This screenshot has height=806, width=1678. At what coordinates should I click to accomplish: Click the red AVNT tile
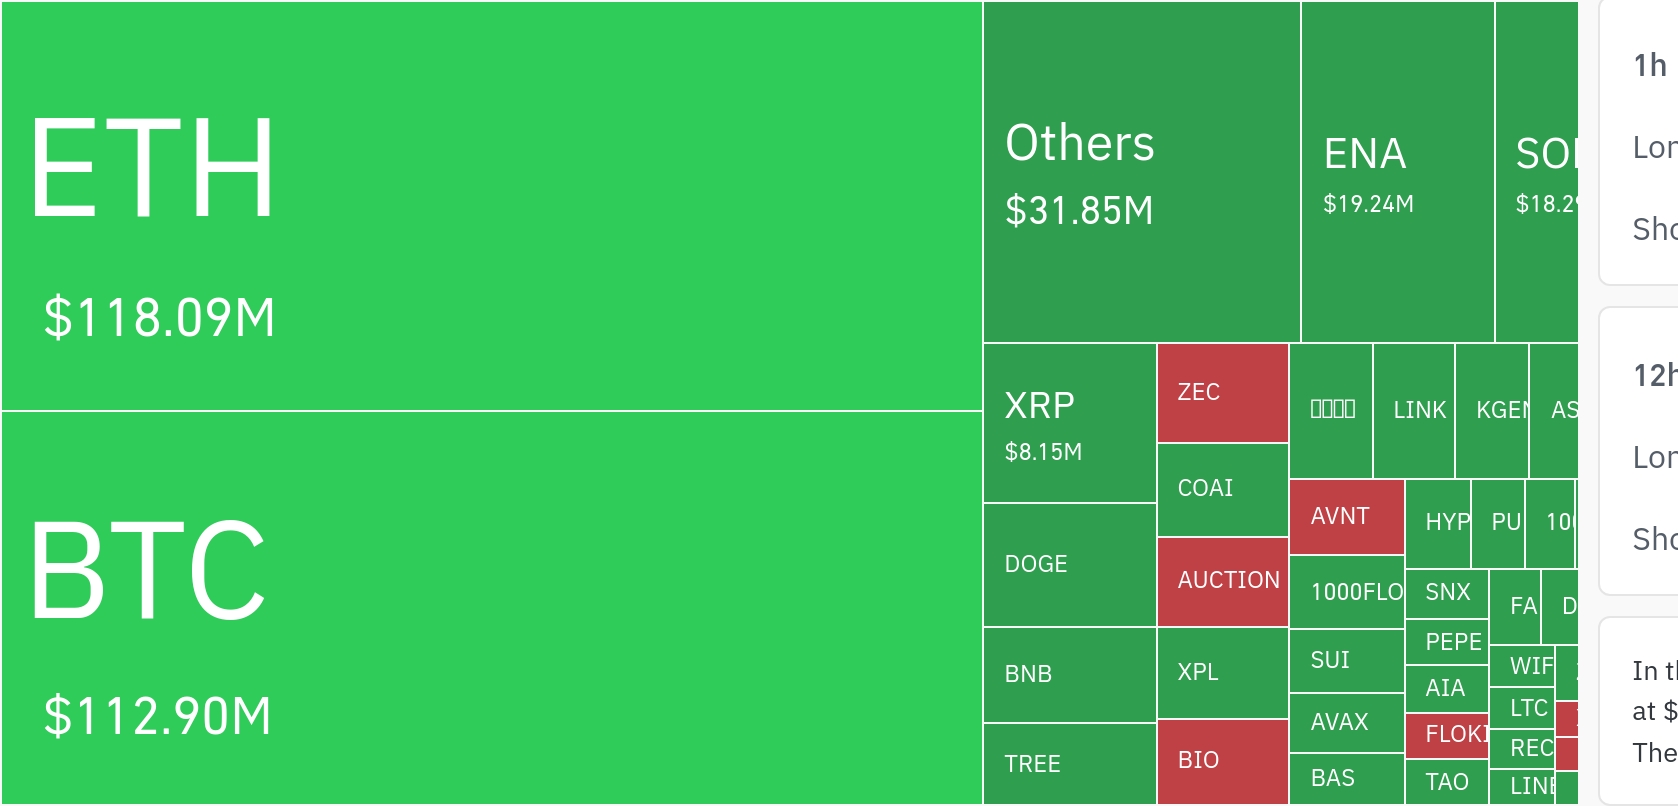tap(1346, 517)
